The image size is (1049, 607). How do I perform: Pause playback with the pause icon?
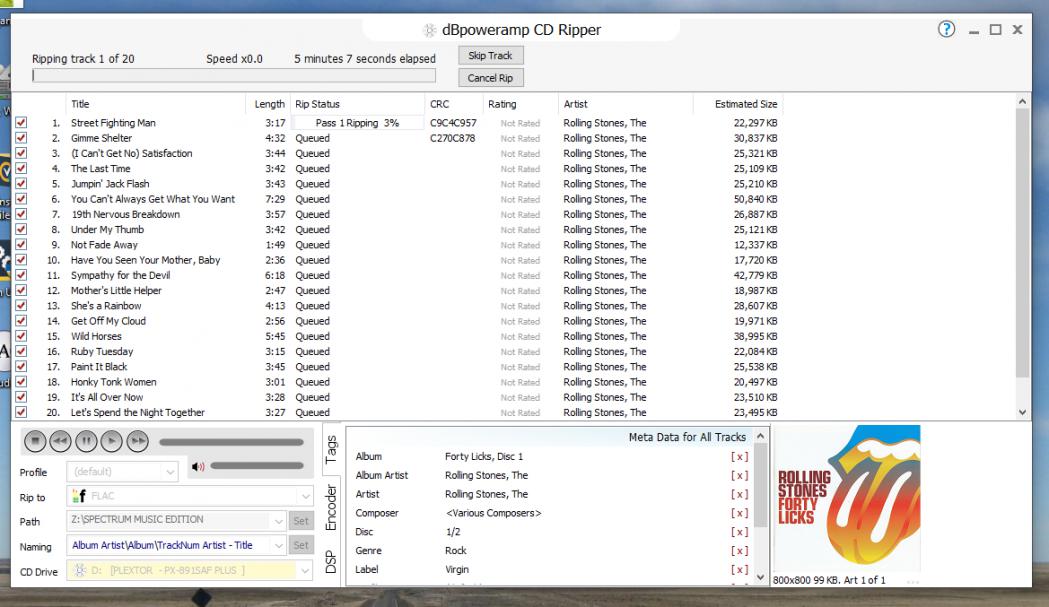85,441
